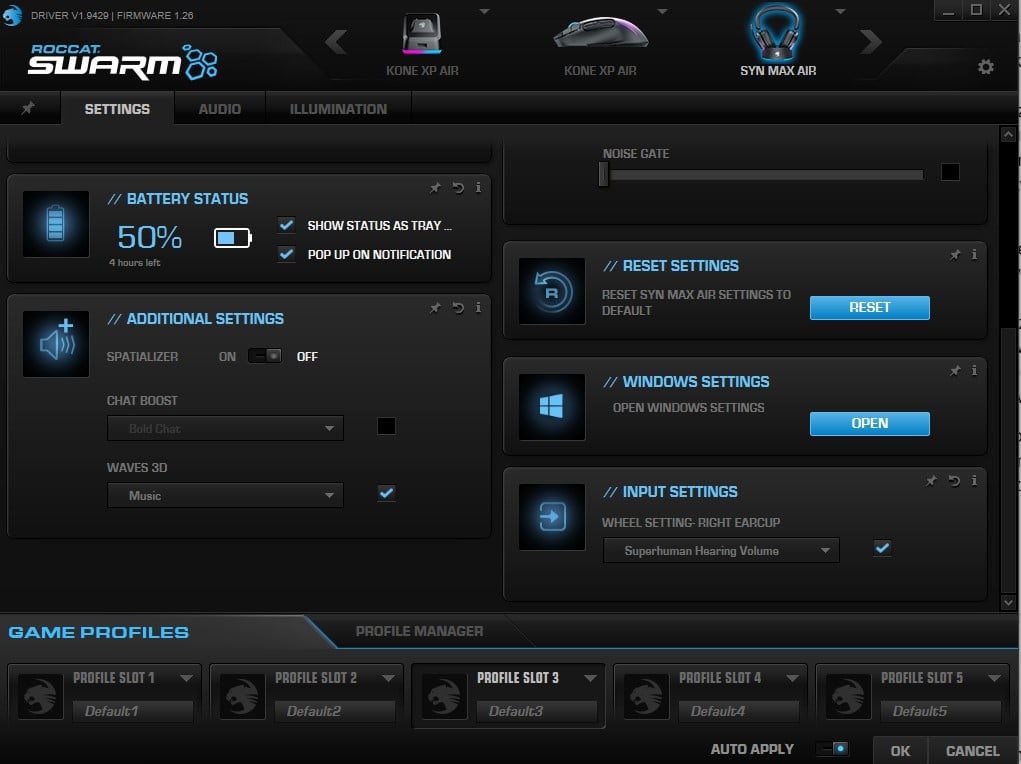
Task: Pin the Reset Settings panel
Action: tap(955, 255)
